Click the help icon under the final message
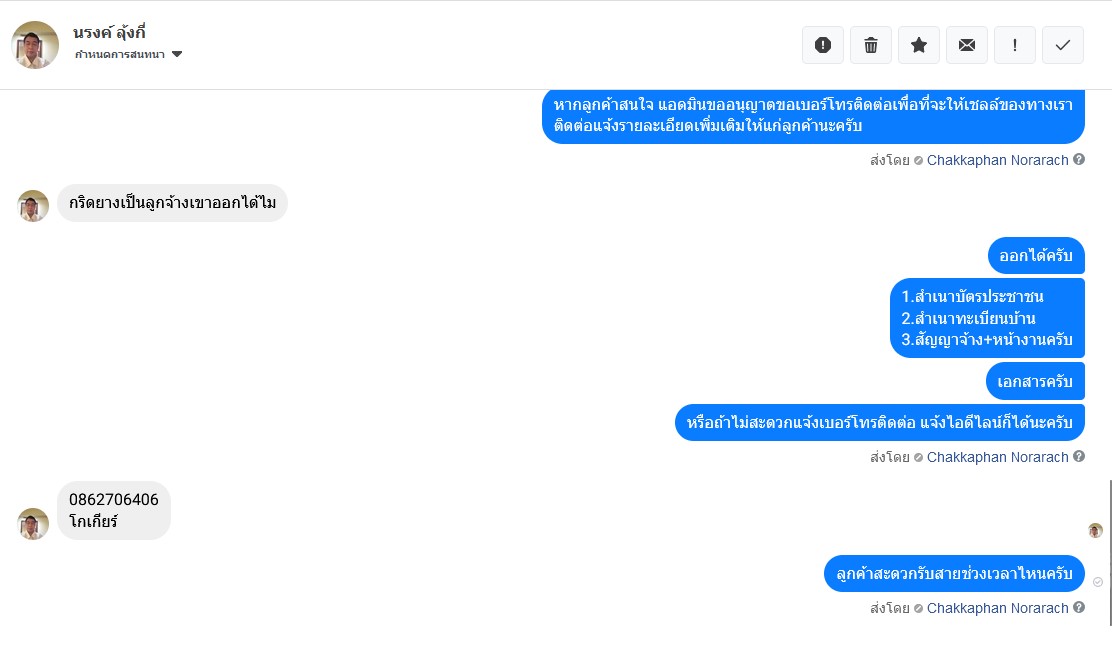The image size is (1112, 650). (x=1079, y=608)
